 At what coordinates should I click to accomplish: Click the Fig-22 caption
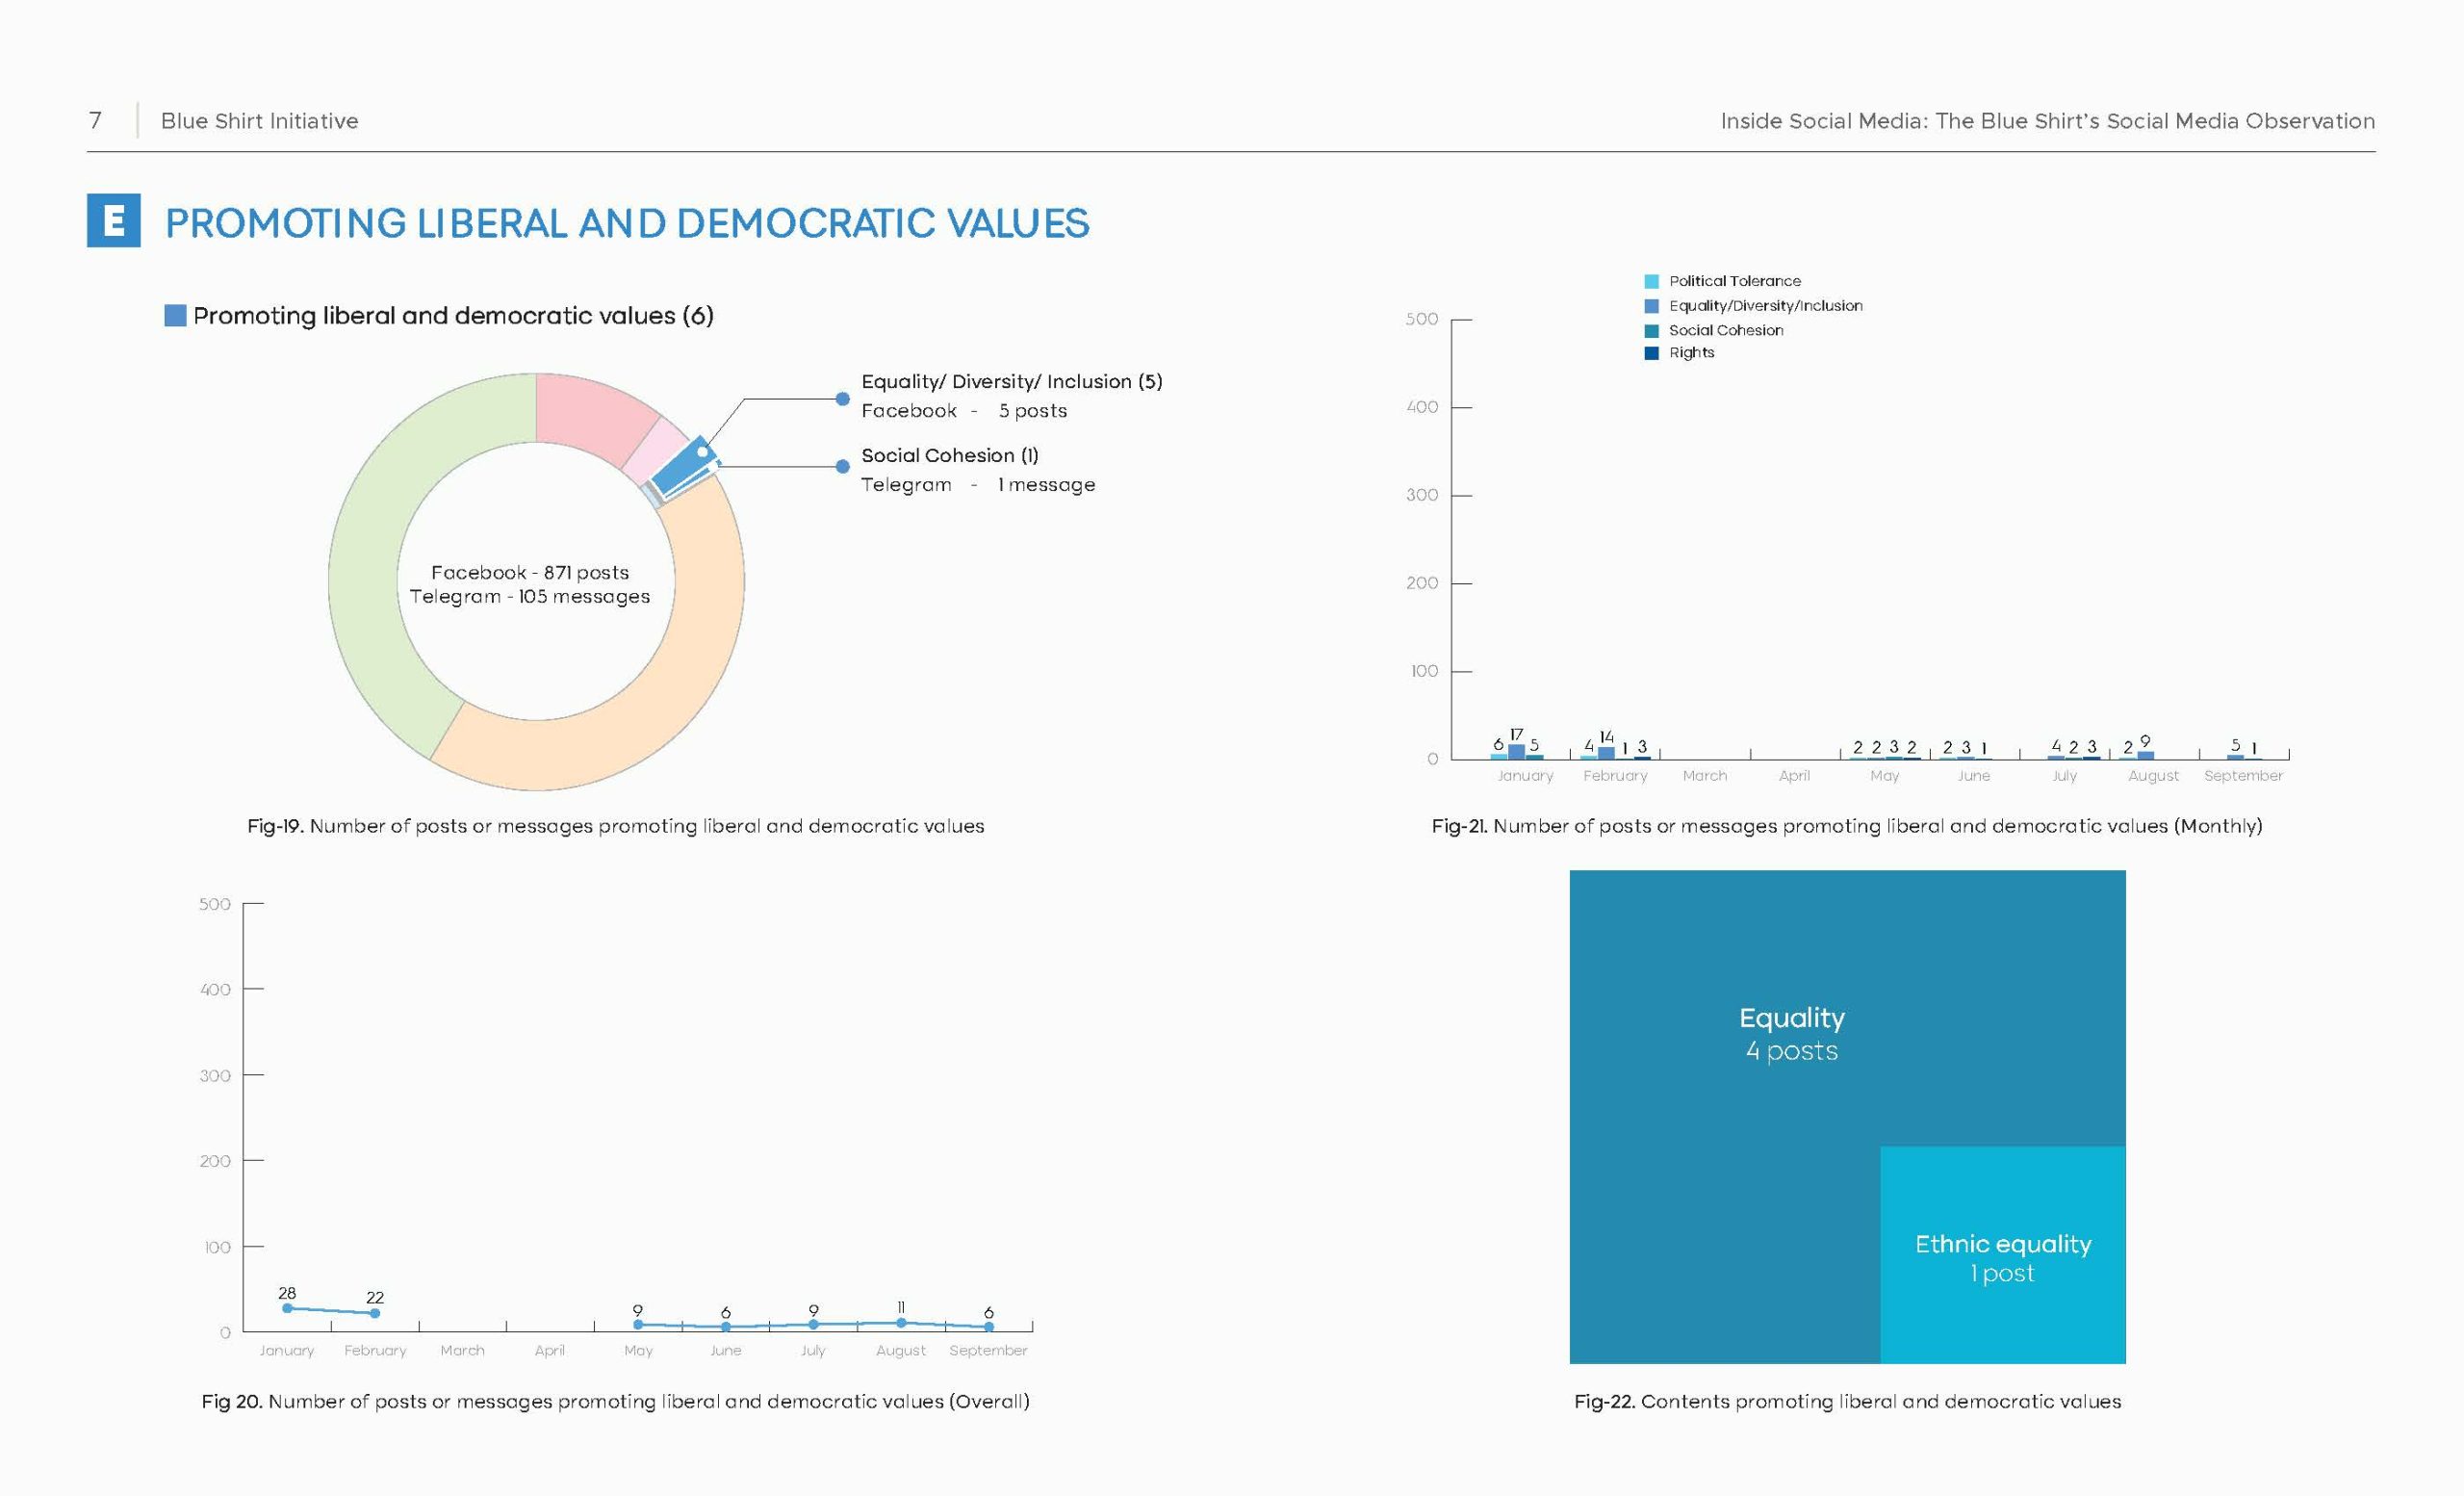[x=1847, y=1401]
